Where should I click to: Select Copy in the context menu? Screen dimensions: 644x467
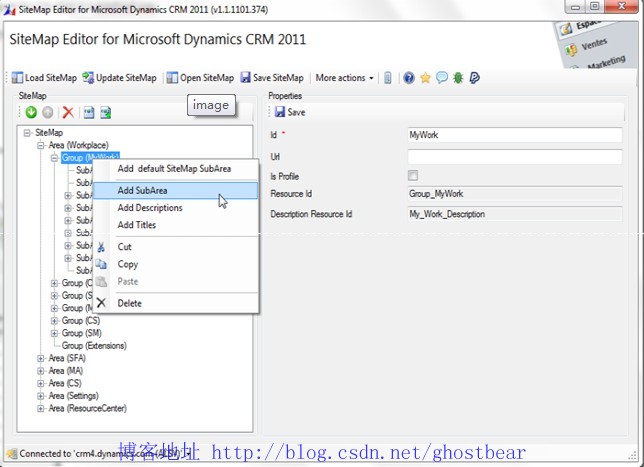pyautogui.click(x=176, y=264)
